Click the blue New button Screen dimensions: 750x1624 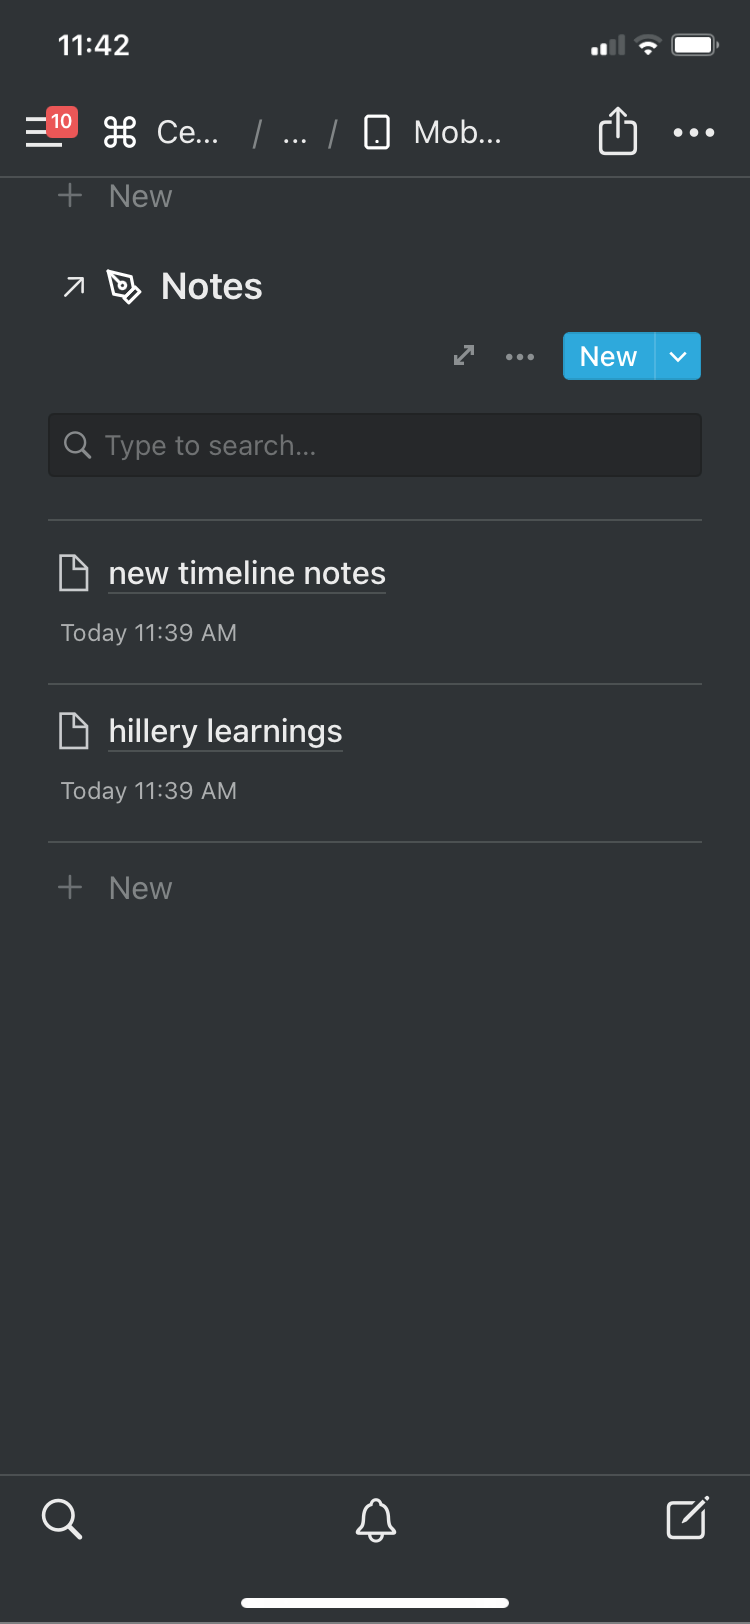[607, 355]
